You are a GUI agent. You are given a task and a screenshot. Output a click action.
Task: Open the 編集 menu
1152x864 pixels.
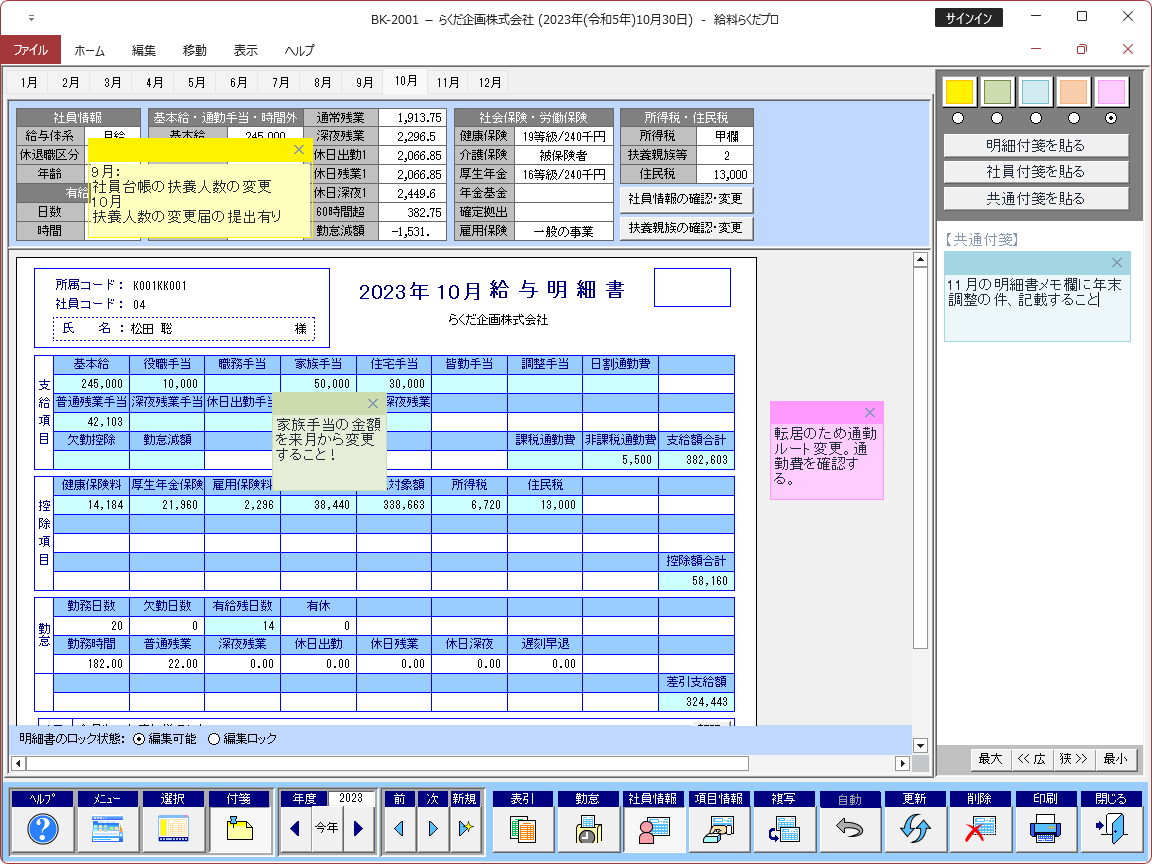pos(143,51)
